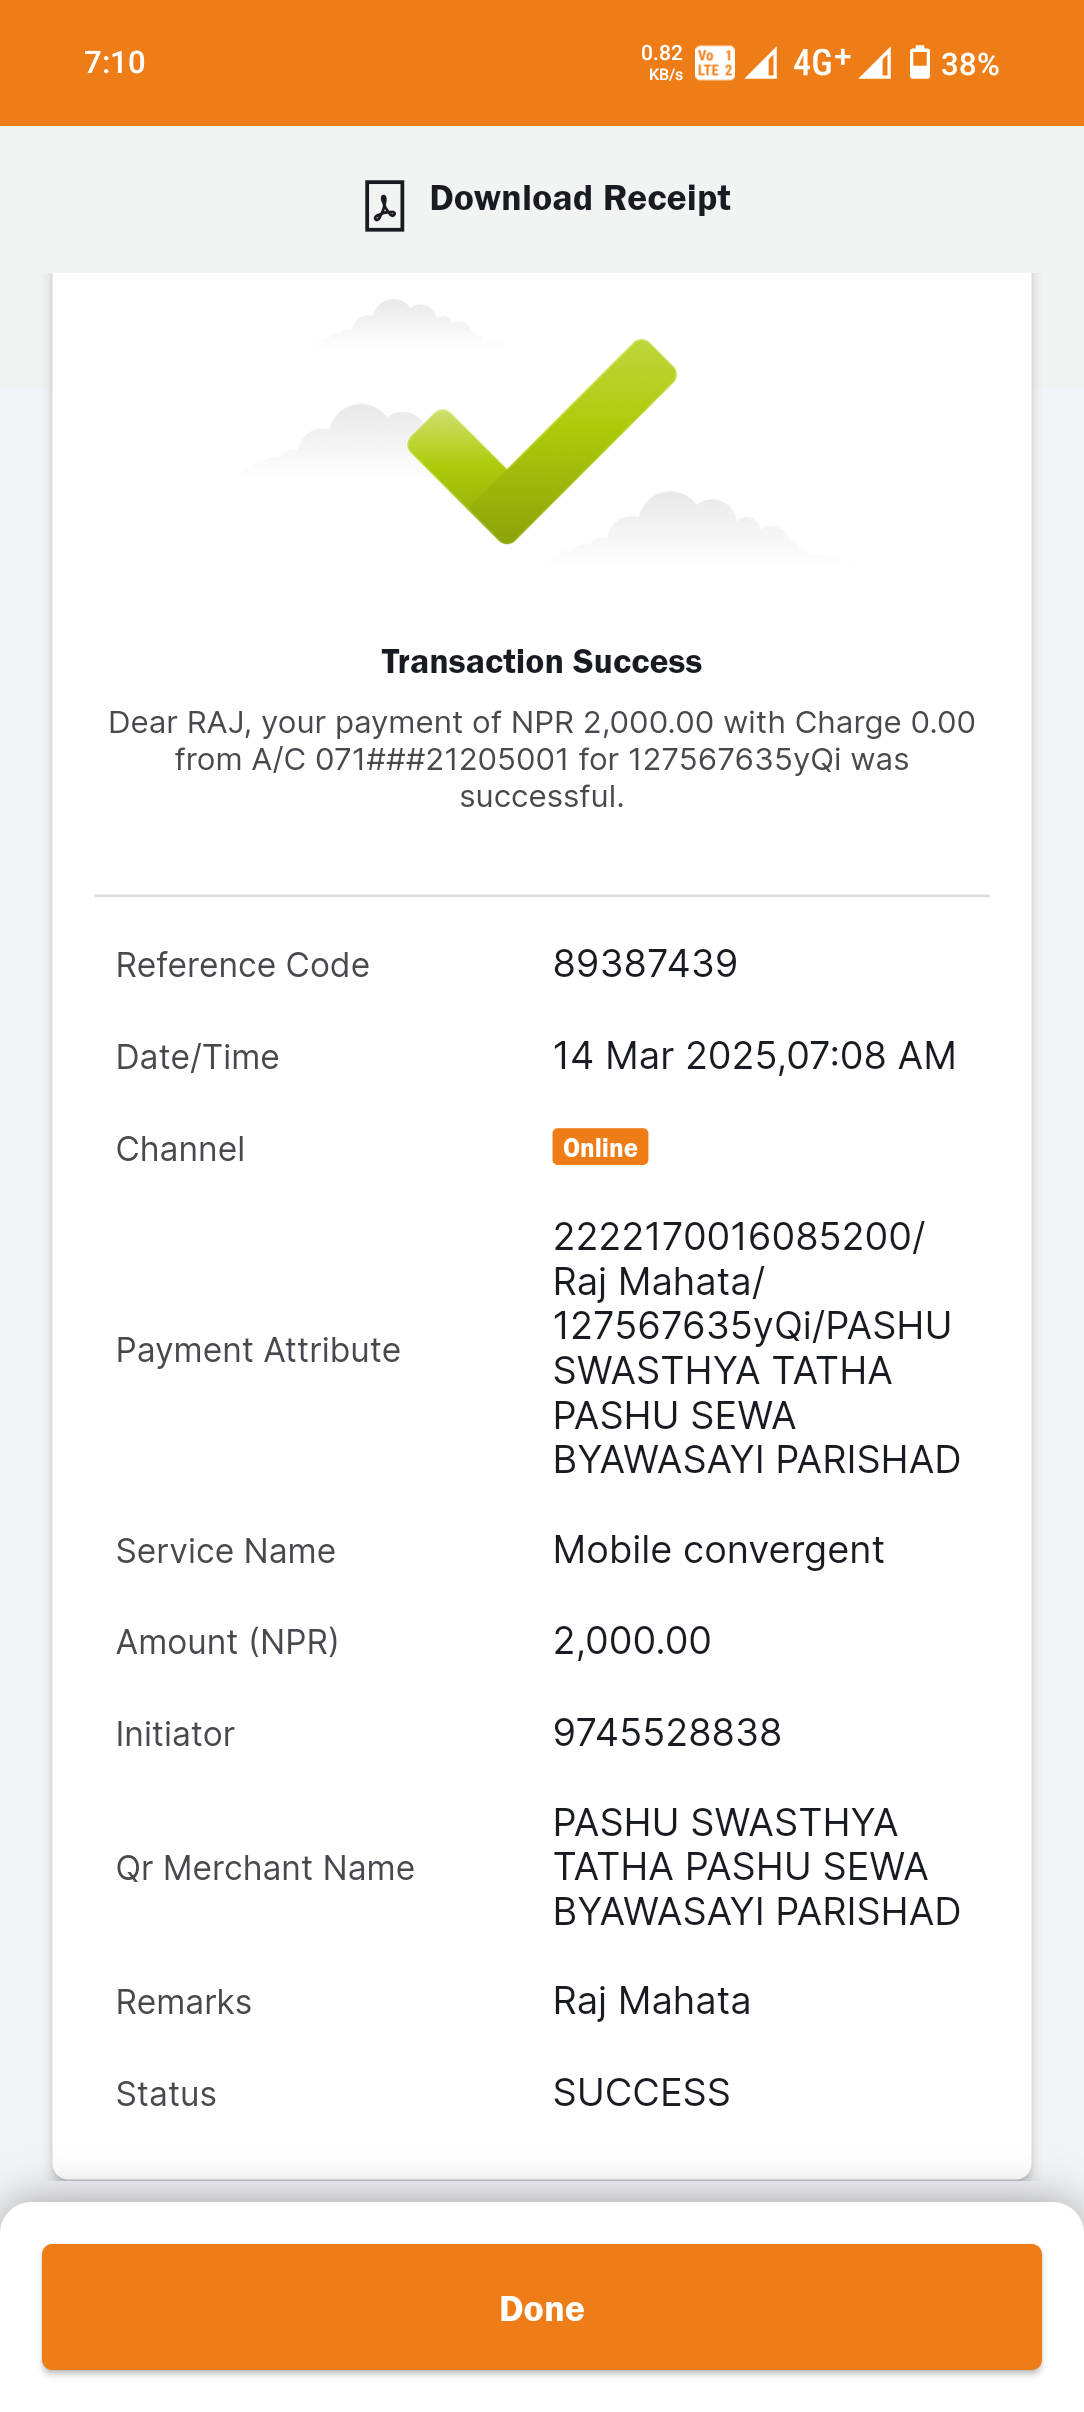Tap the battery icon in status bar
This screenshot has height=2412, width=1084.
[920, 62]
